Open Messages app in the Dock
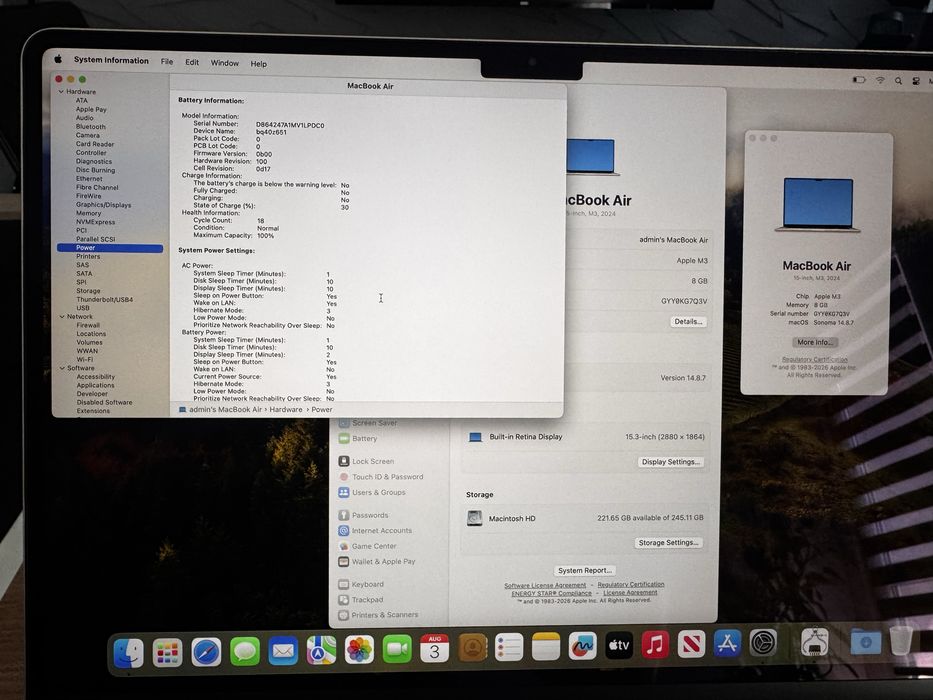The height and width of the screenshot is (700, 933). [245, 651]
